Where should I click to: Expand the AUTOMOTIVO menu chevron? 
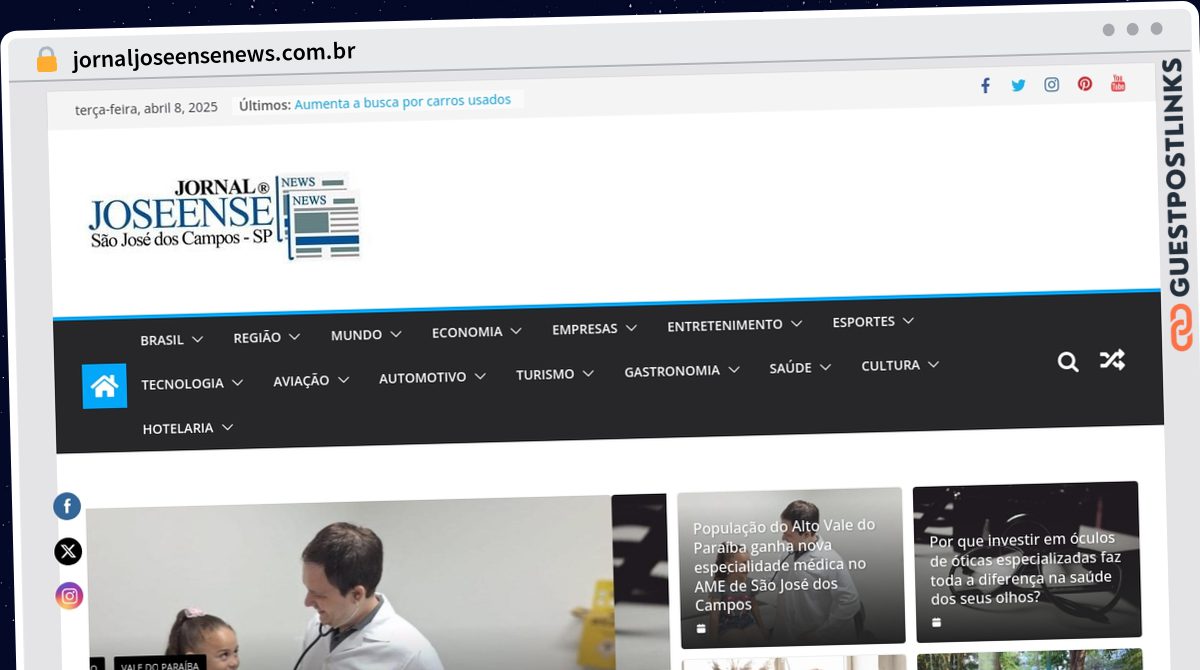tap(480, 377)
